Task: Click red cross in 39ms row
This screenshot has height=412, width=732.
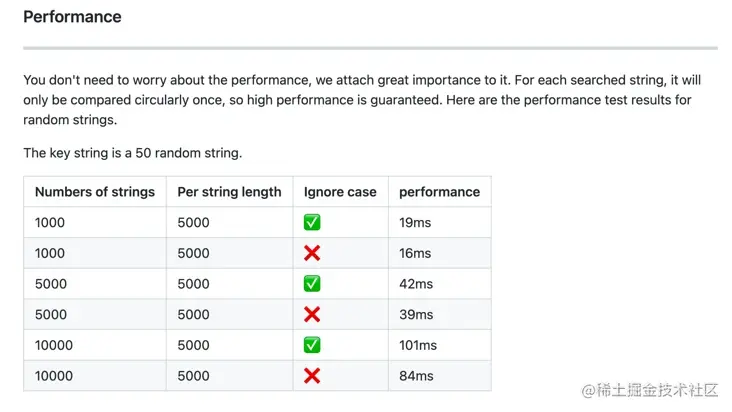Action: coord(312,314)
